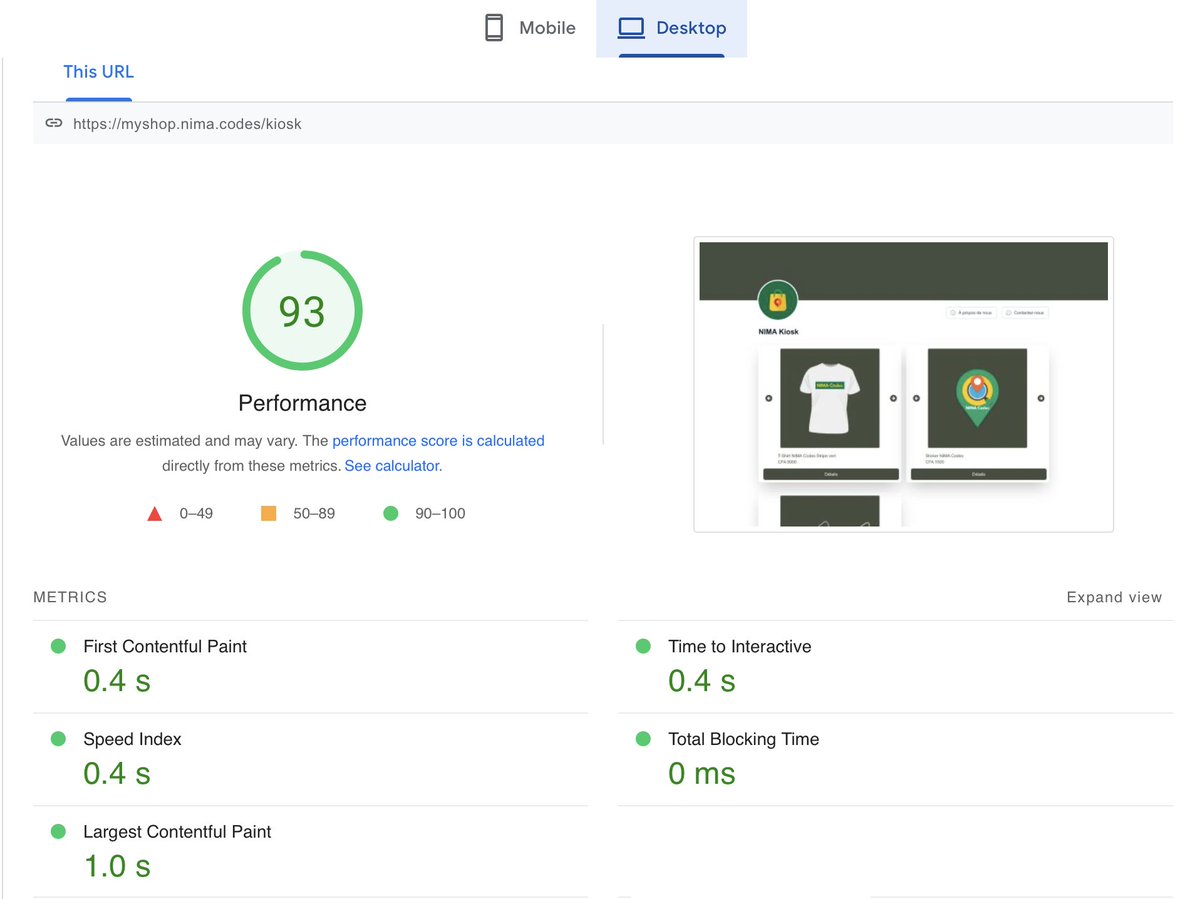1200x899 pixels.
Task: Click the desktop laptop icon
Action: [x=631, y=28]
